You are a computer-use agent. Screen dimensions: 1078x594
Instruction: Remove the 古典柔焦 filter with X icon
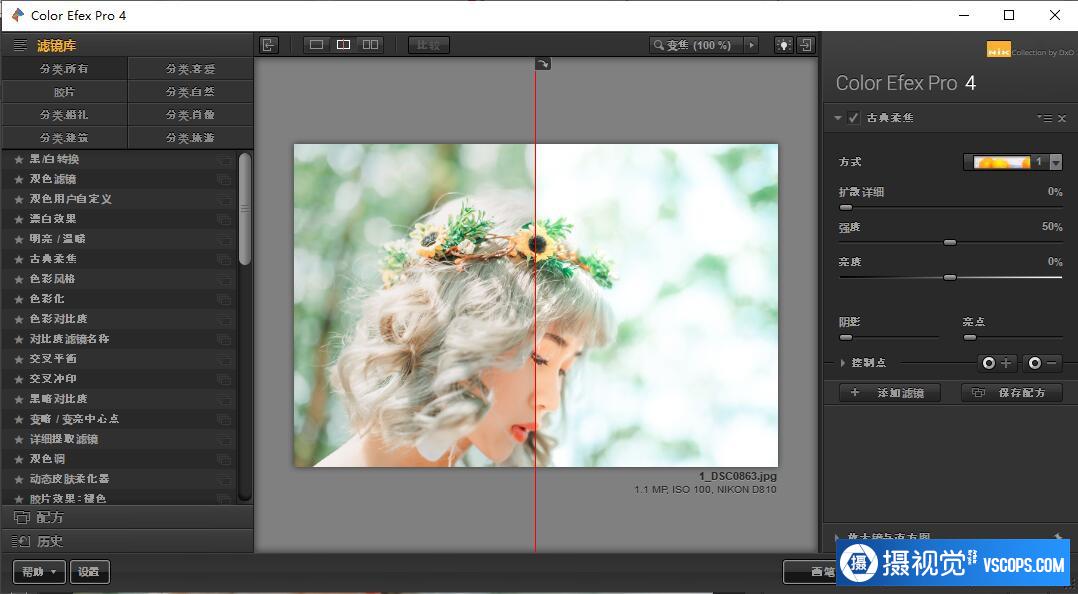(x=1062, y=118)
